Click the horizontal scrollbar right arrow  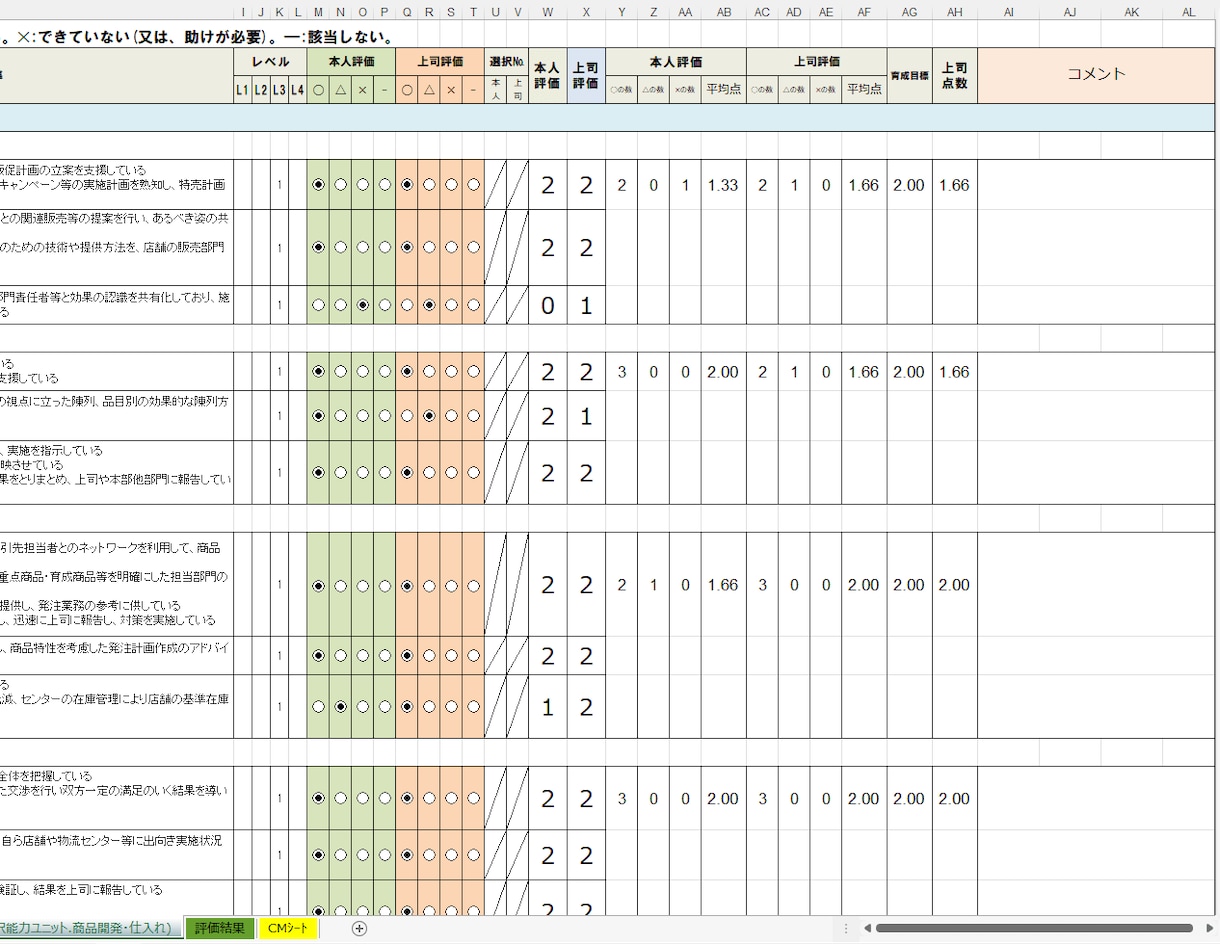1209,928
